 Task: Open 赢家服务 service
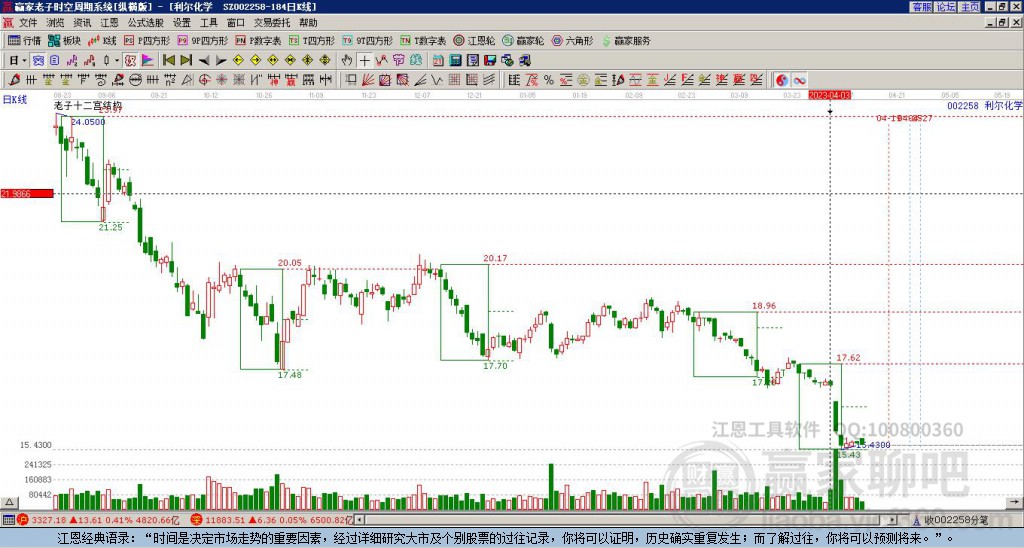[x=626, y=40]
